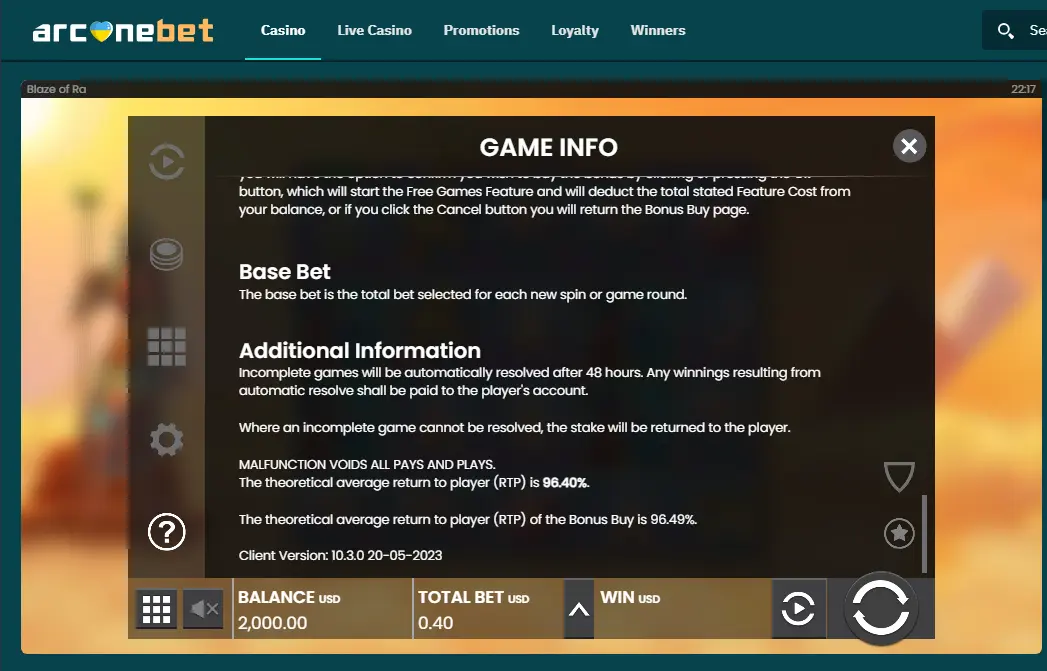Open settings gear in sidebar
Viewport: 1047px width, 671px height.
166,439
